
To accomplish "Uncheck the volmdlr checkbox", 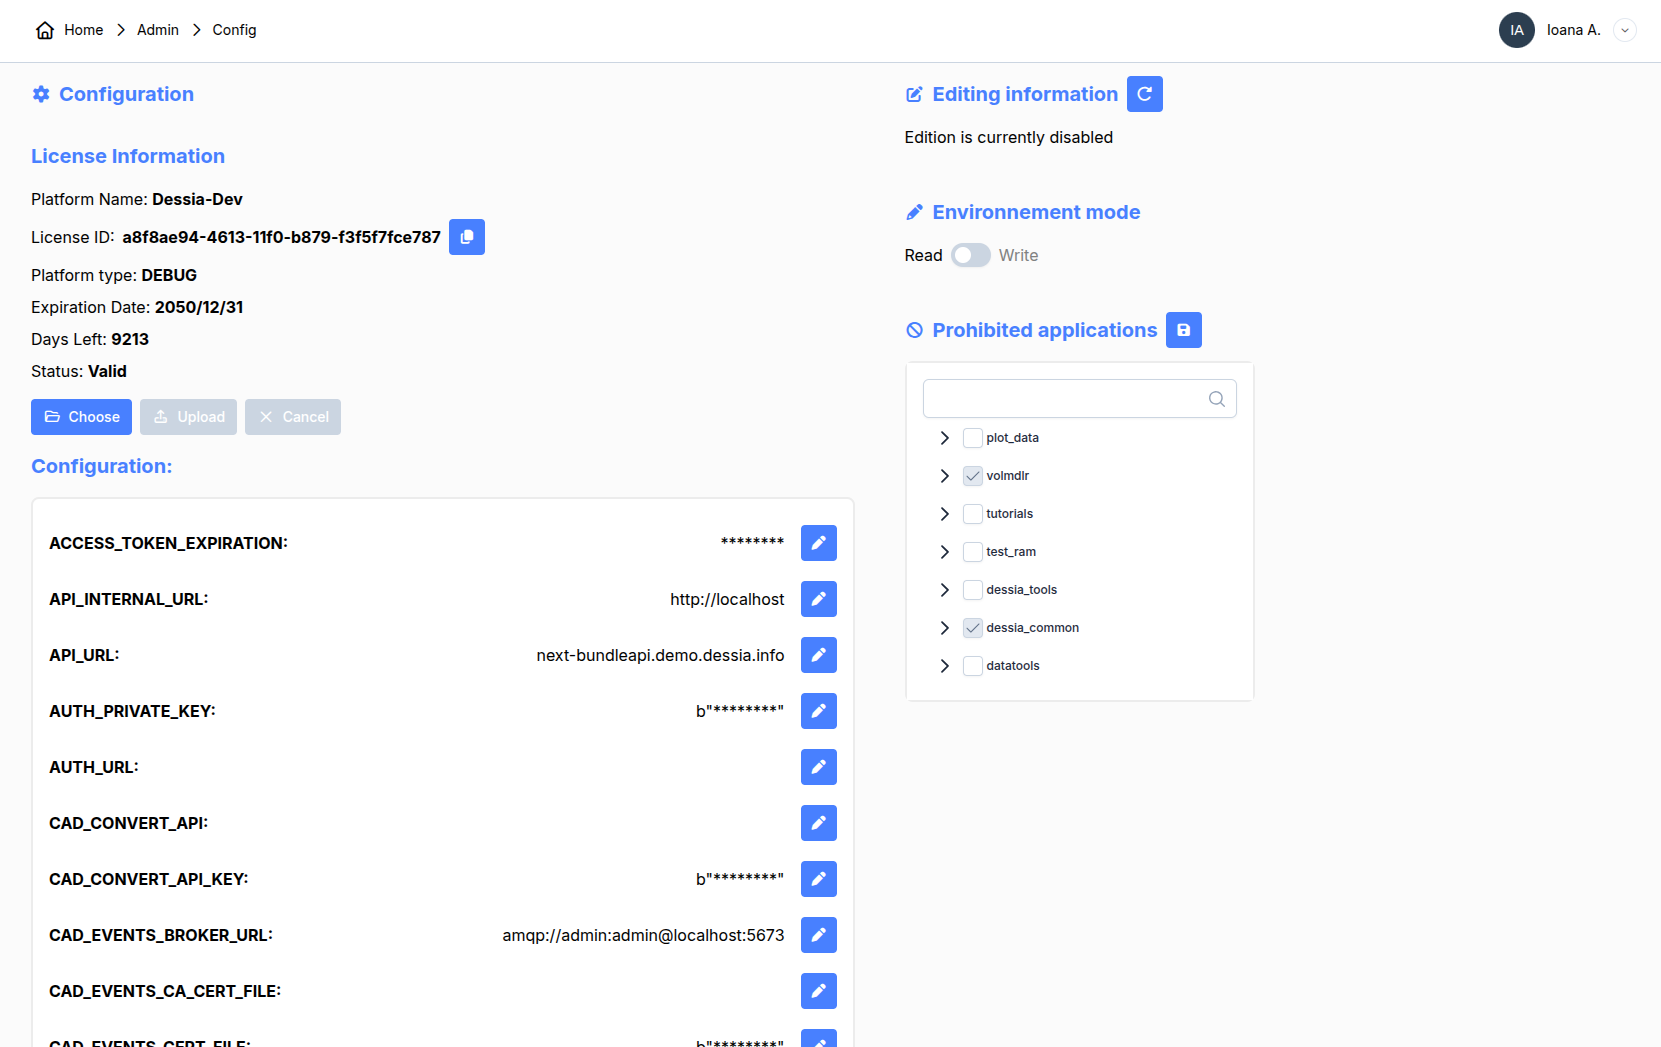I will [x=972, y=476].
